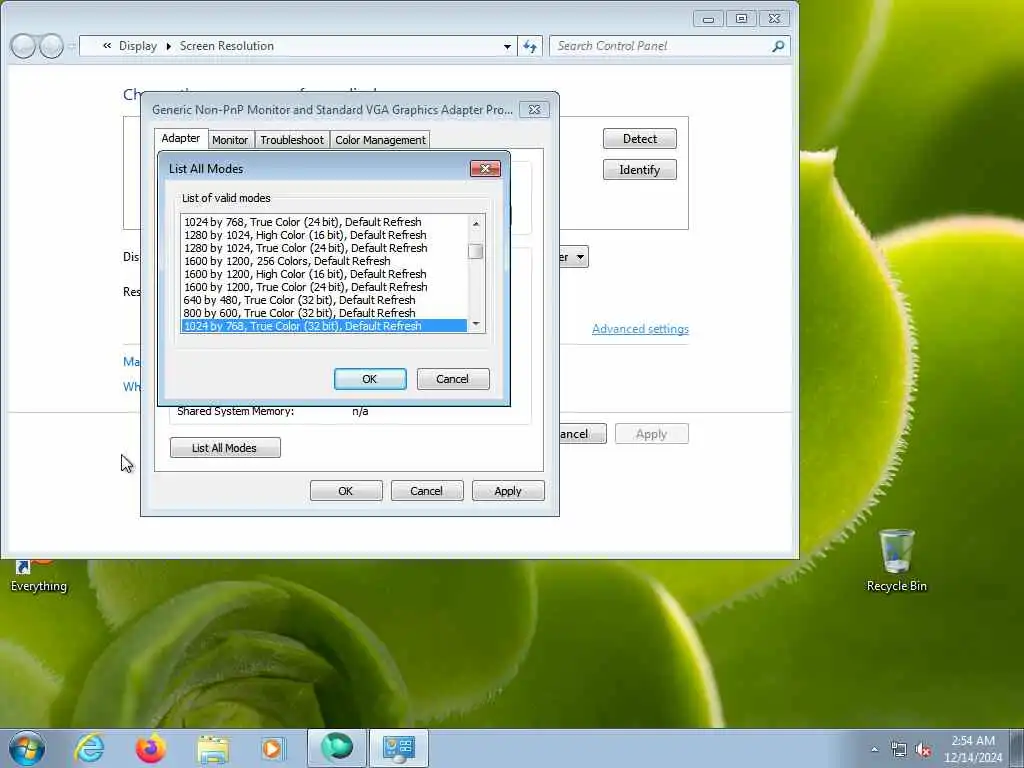
Task: Select 1024 by 768, True Color (24 bit)
Action: point(324,222)
